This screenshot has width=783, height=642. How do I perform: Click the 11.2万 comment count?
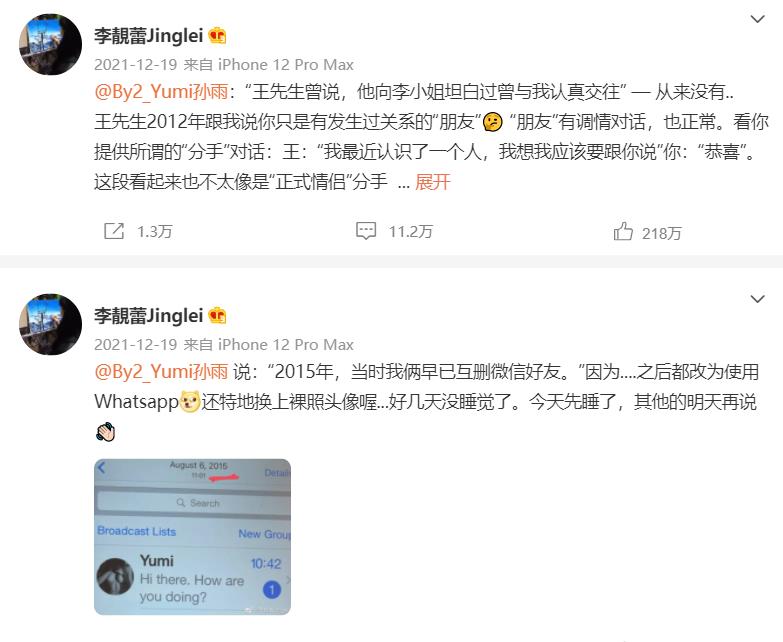[410, 232]
